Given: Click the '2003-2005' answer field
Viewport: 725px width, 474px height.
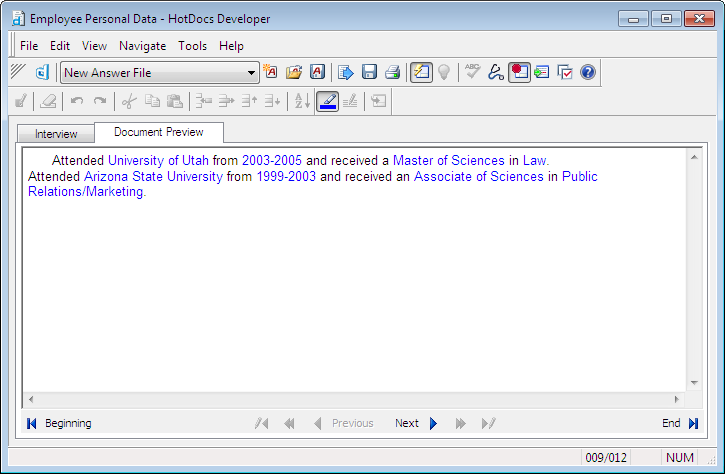Looking at the screenshot, I should click(272, 160).
